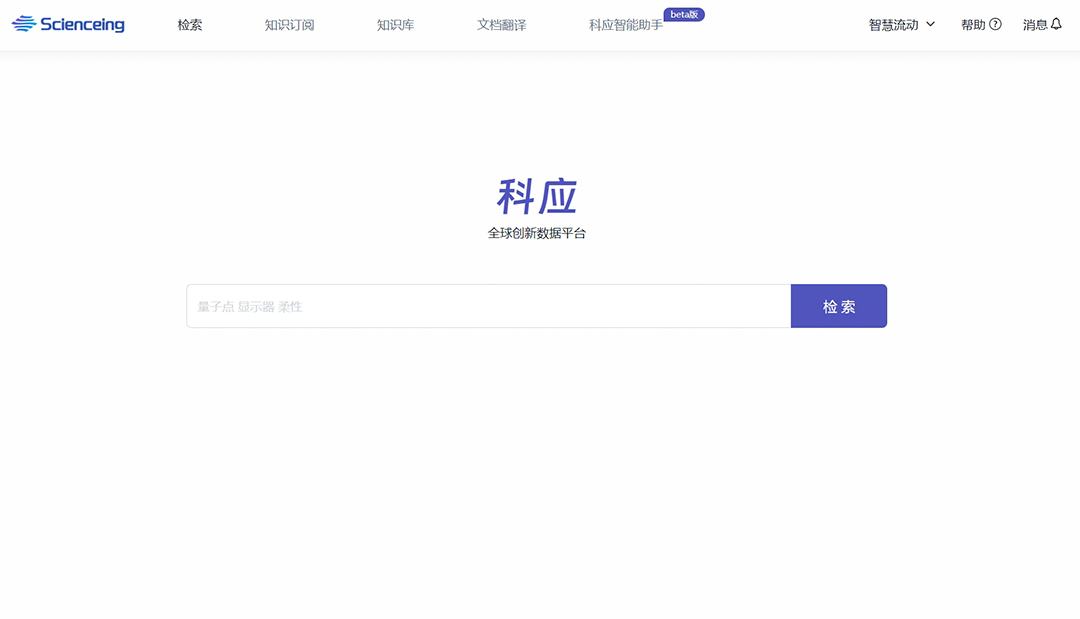Click the Scienceing wave logo icon
The image size is (1080, 619).
point(23,24)
